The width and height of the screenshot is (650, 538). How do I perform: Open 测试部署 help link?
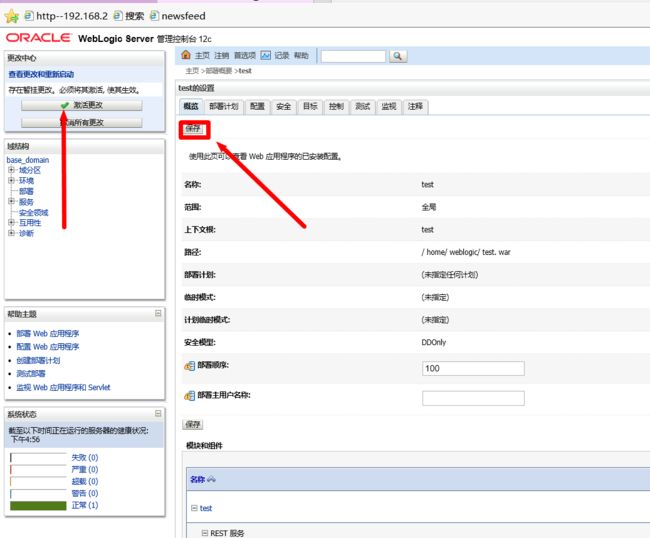click(x=31, y=373)
